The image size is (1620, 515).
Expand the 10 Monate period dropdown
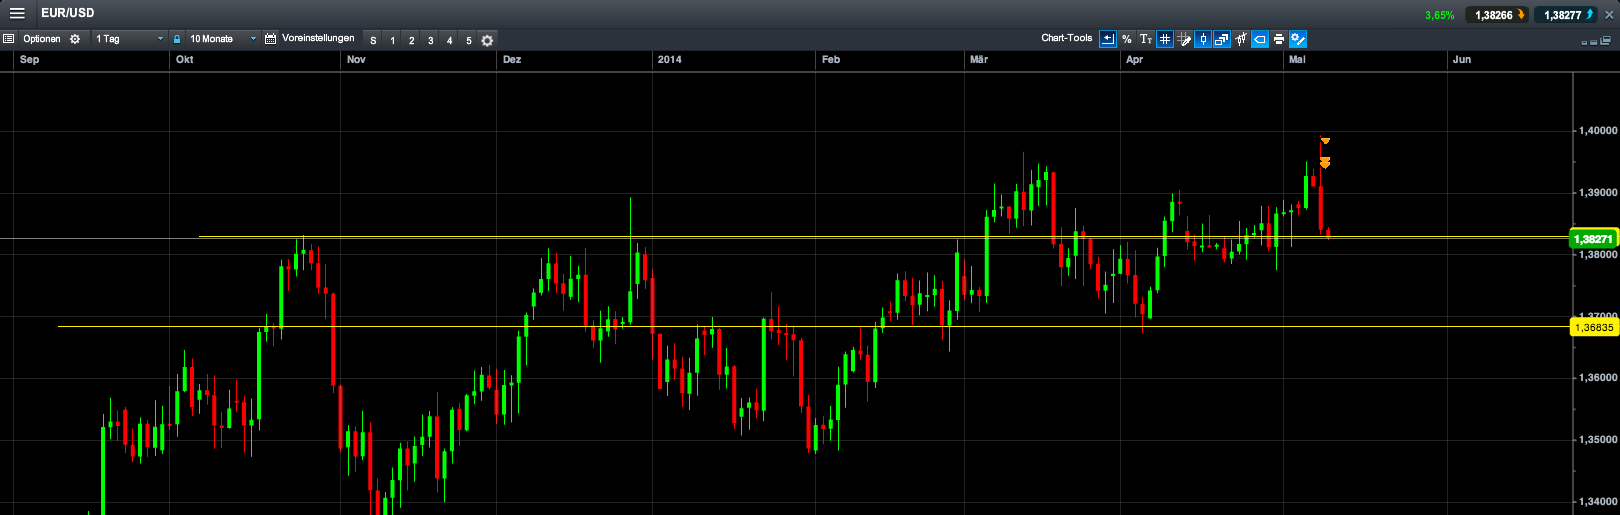click(223, 39)
